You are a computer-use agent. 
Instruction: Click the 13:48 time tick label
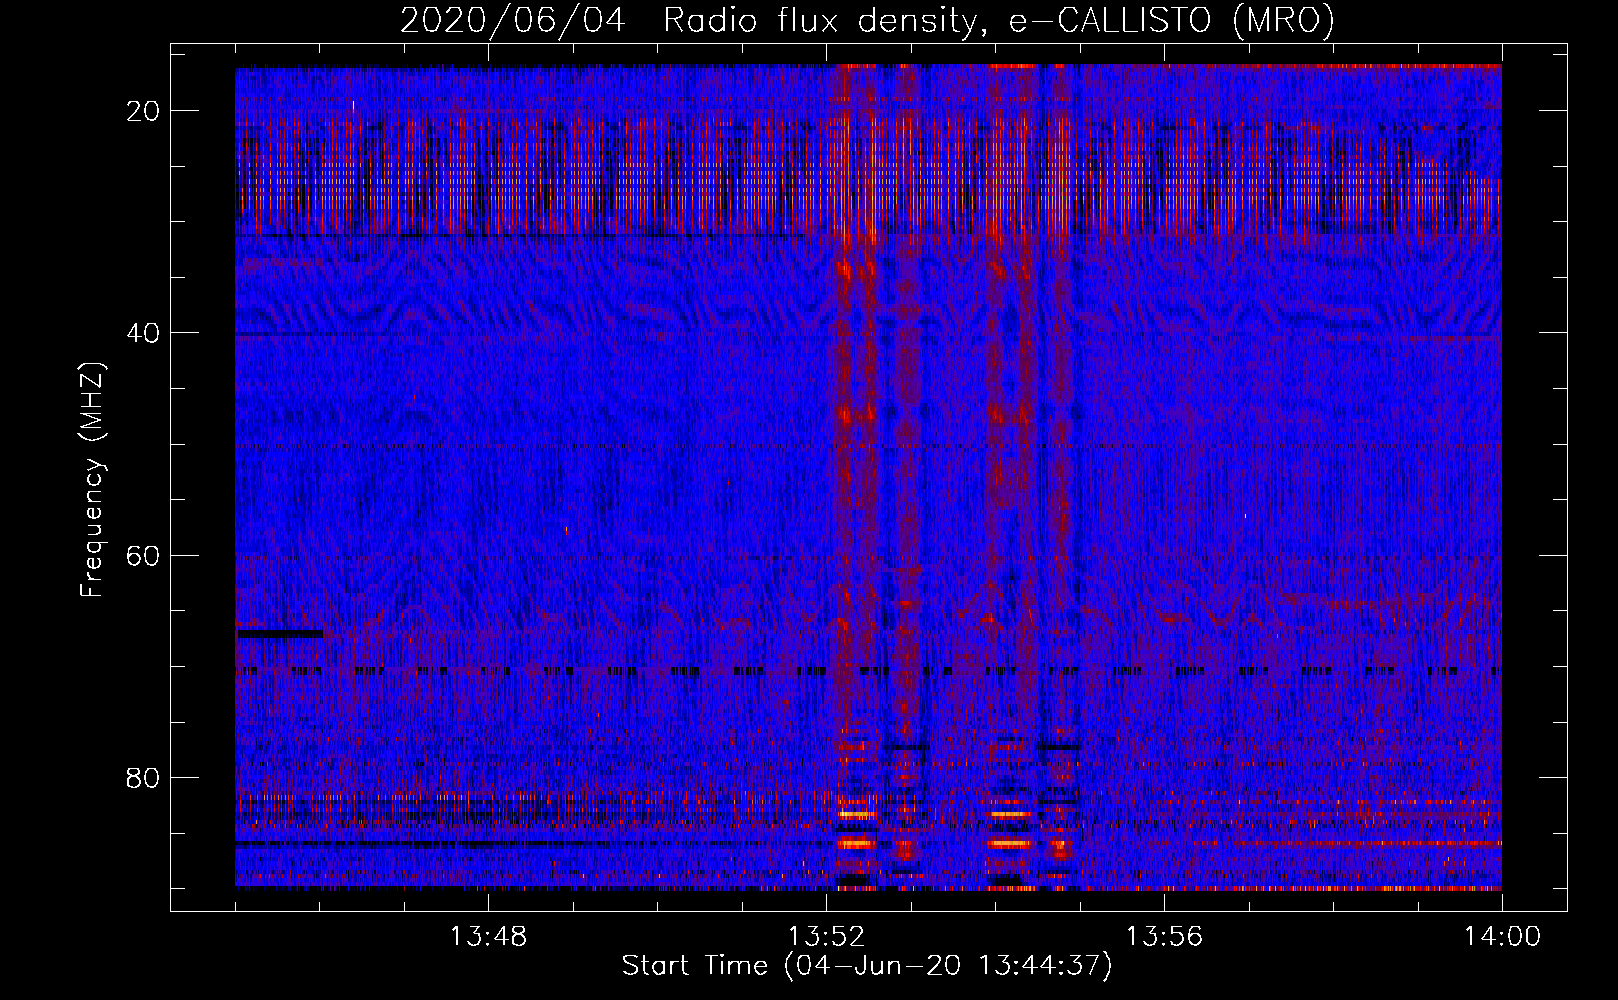click(488, 937)
